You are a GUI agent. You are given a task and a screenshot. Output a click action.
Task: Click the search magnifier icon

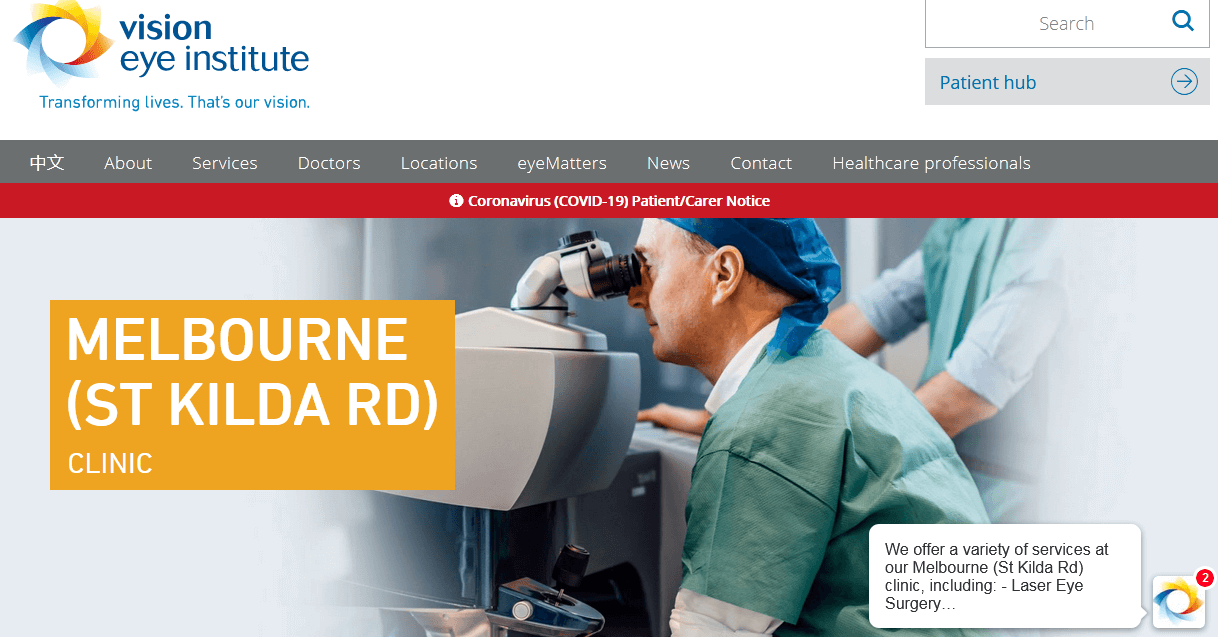1183,21
